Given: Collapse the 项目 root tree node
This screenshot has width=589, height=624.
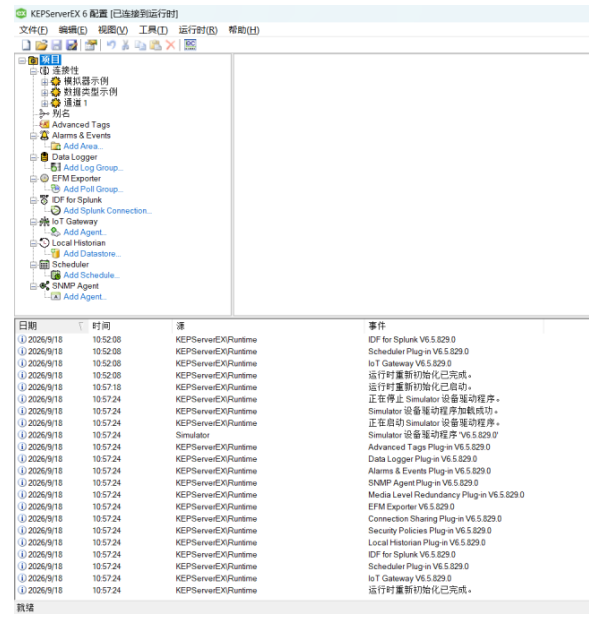Looking at the screenshot, I should (x=22, y=60).
